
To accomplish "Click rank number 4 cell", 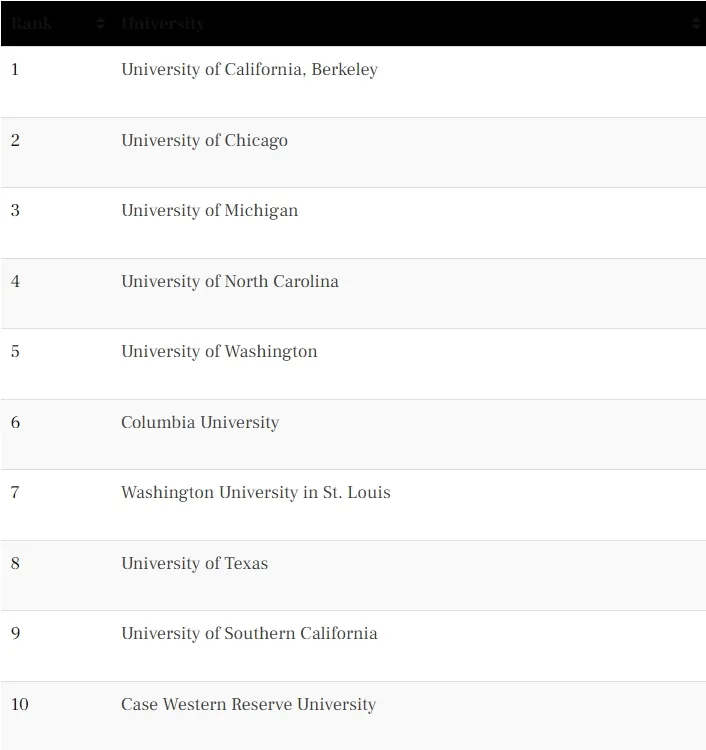I will coord(15,281).
